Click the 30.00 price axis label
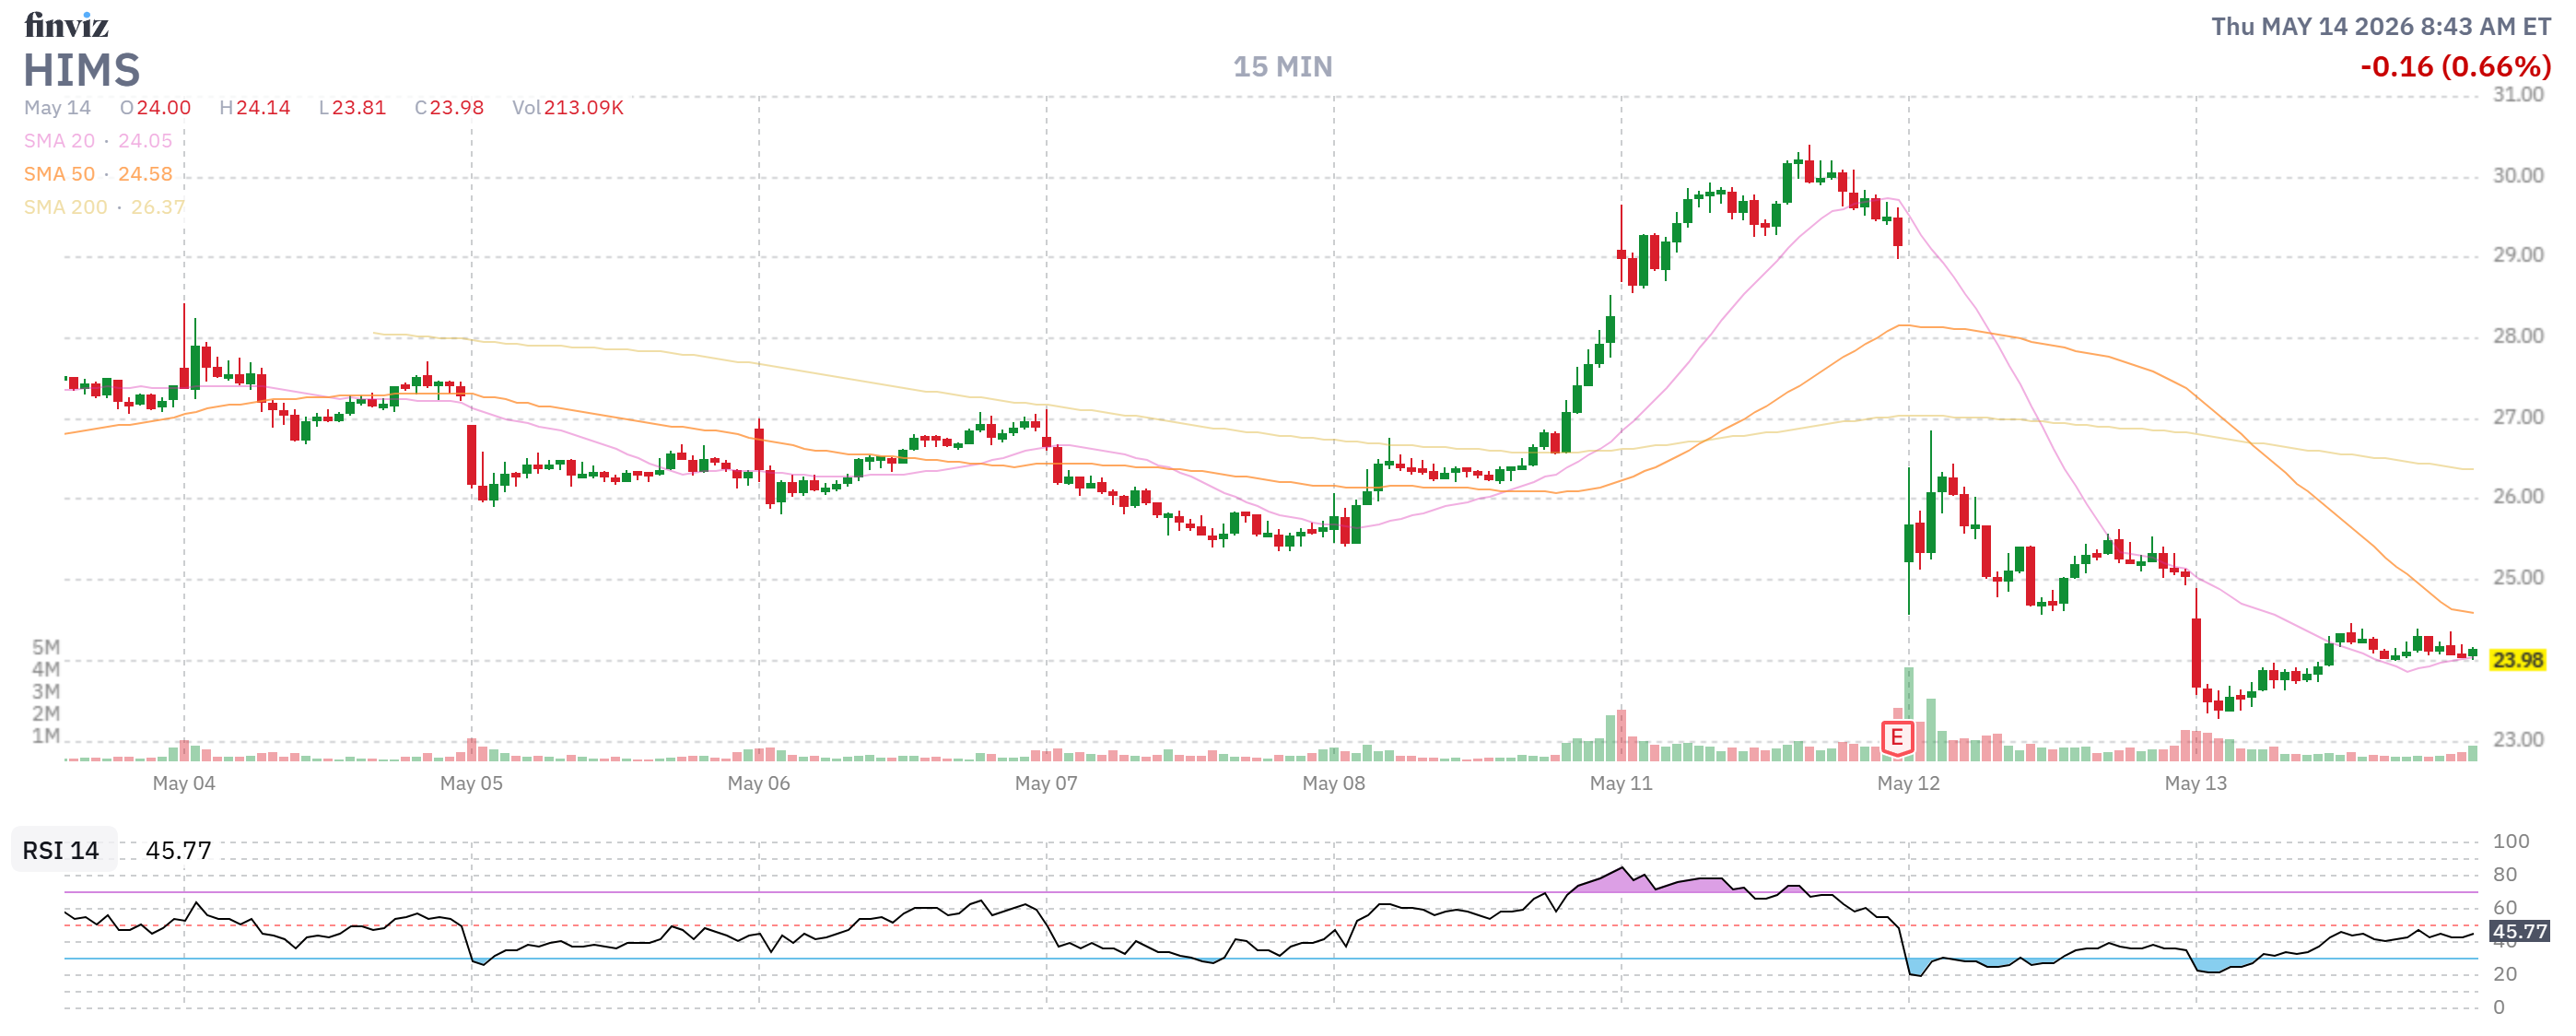Screen dimensions: 2576x1036 tap(2517, 176)
